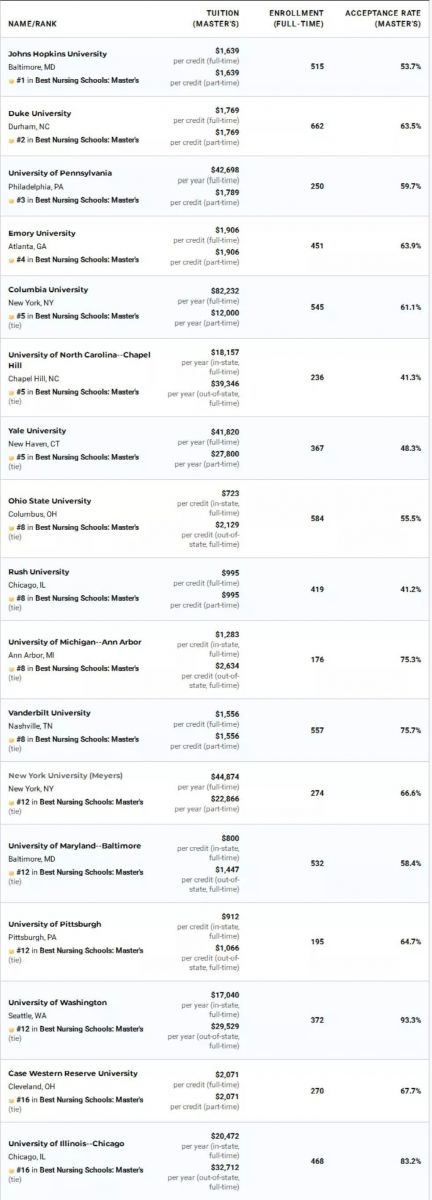
Task: Open the Johns Hopkins University link
Action: [x=57, y=53]
